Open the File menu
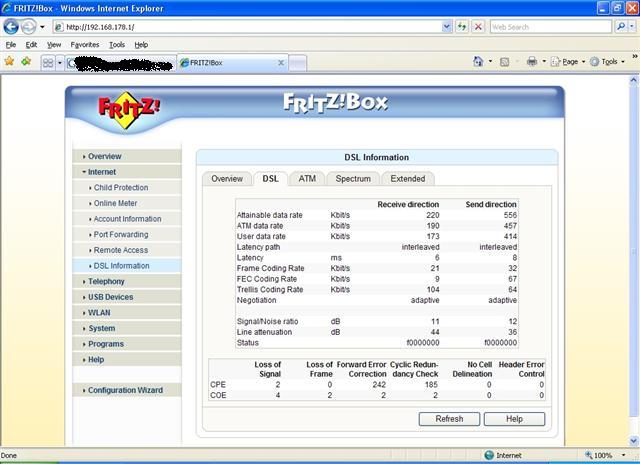The width and height of the screenshot is (640, 464). pos(11,44)
